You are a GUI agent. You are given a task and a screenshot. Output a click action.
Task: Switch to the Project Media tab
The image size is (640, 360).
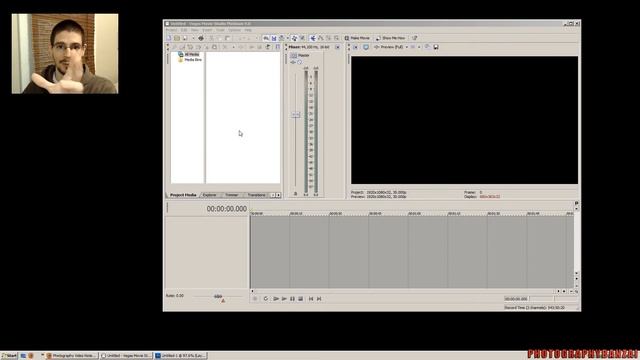click(183, 195)
